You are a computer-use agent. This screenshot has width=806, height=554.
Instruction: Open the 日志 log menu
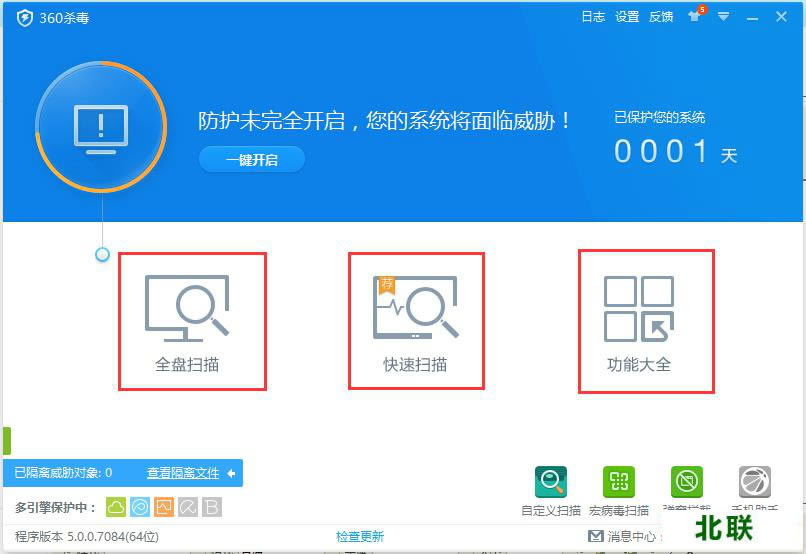(x=593, y=17)
